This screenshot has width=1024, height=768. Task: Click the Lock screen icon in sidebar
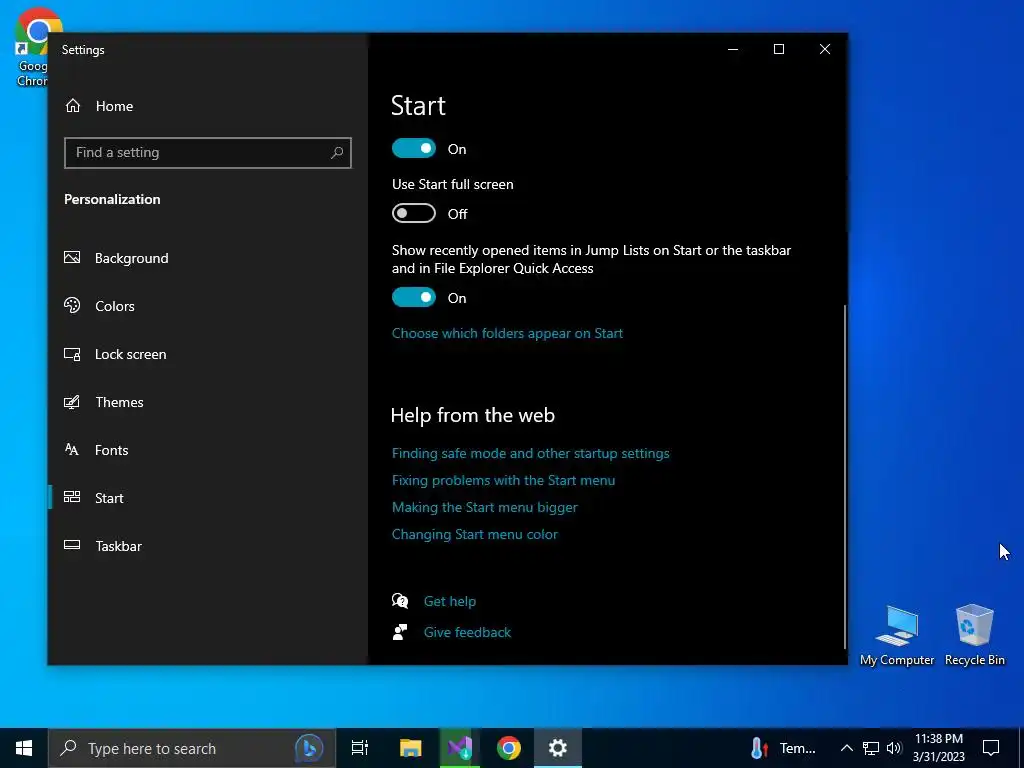click(x=72, y=354)
